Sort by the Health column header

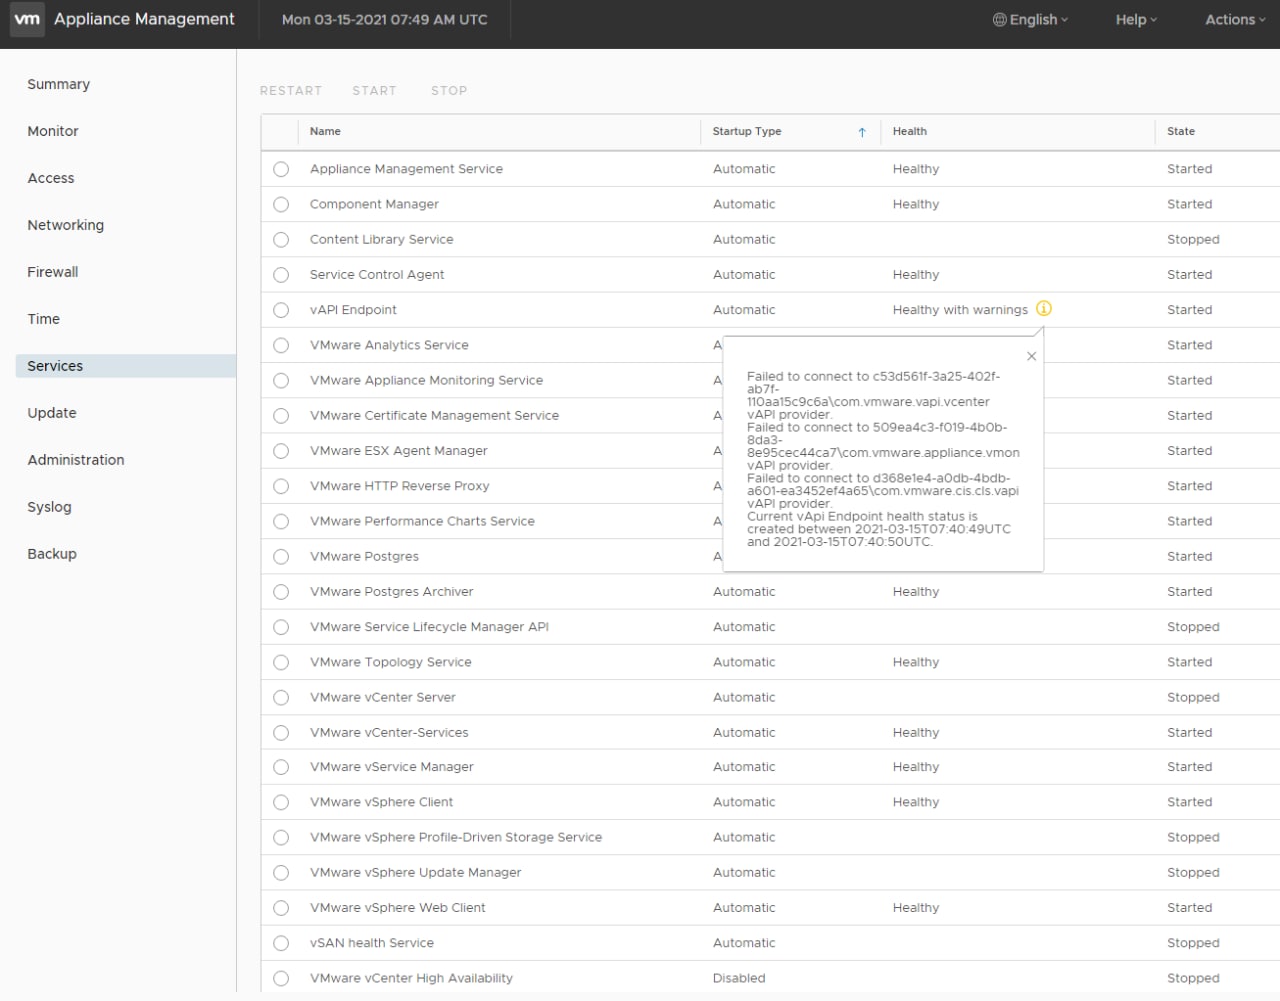tap(910, 131)
